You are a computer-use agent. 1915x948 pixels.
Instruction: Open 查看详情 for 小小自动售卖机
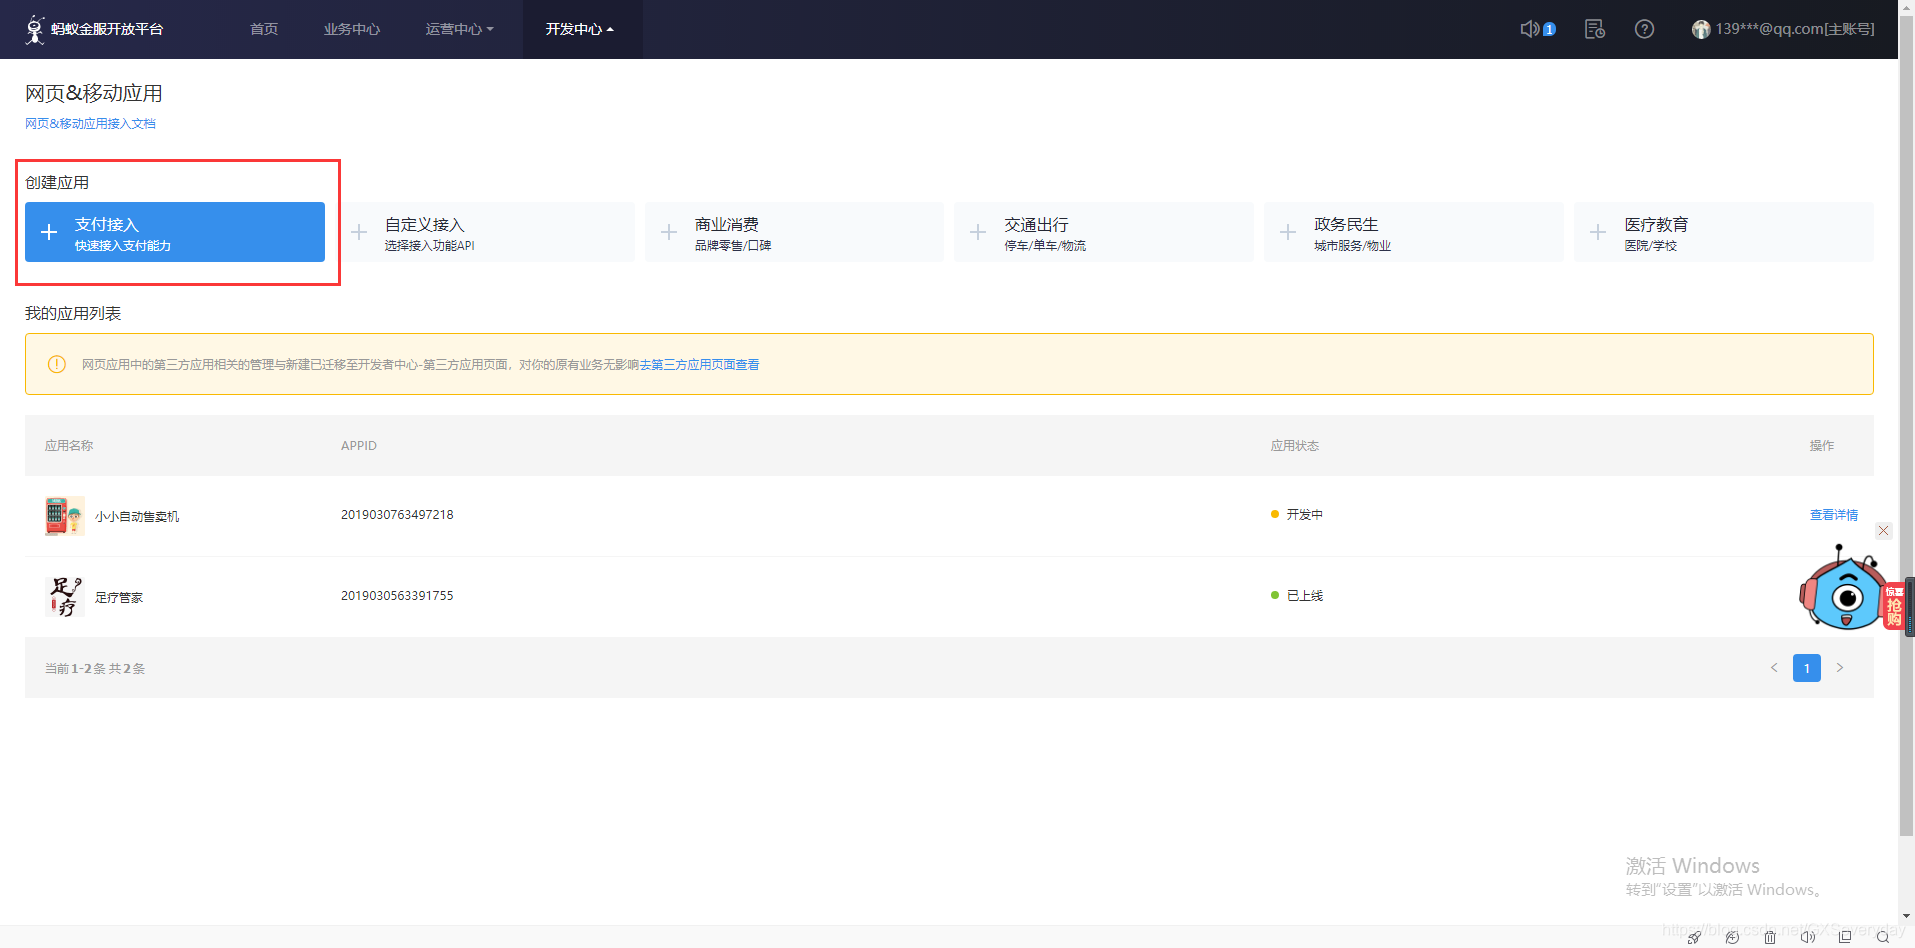click(x=1834, y=515)
